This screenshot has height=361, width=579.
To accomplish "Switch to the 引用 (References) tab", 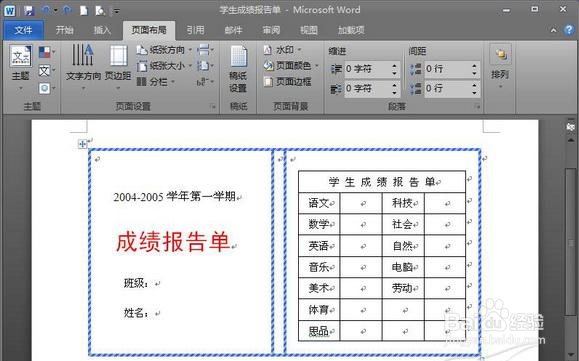I will (x=195, y=30).
